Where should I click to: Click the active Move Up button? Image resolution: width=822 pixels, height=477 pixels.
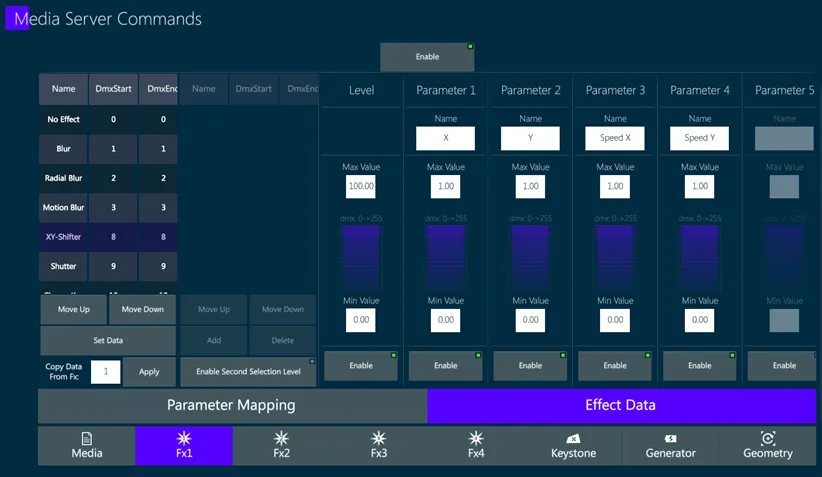click(x=74, y=309)
